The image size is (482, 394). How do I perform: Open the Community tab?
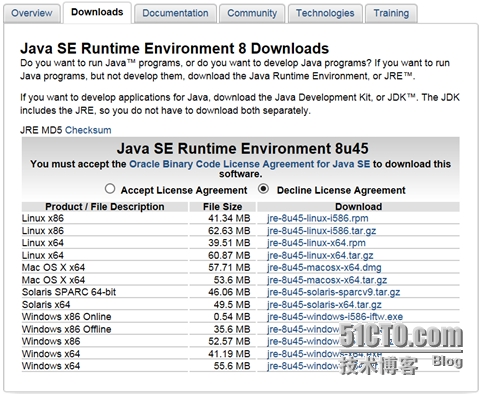(252, 13)
